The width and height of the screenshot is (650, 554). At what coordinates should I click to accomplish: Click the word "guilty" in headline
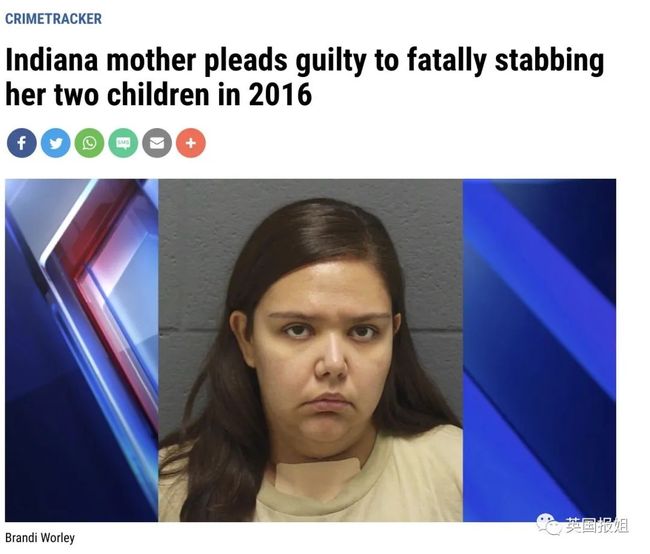(331, 62)
